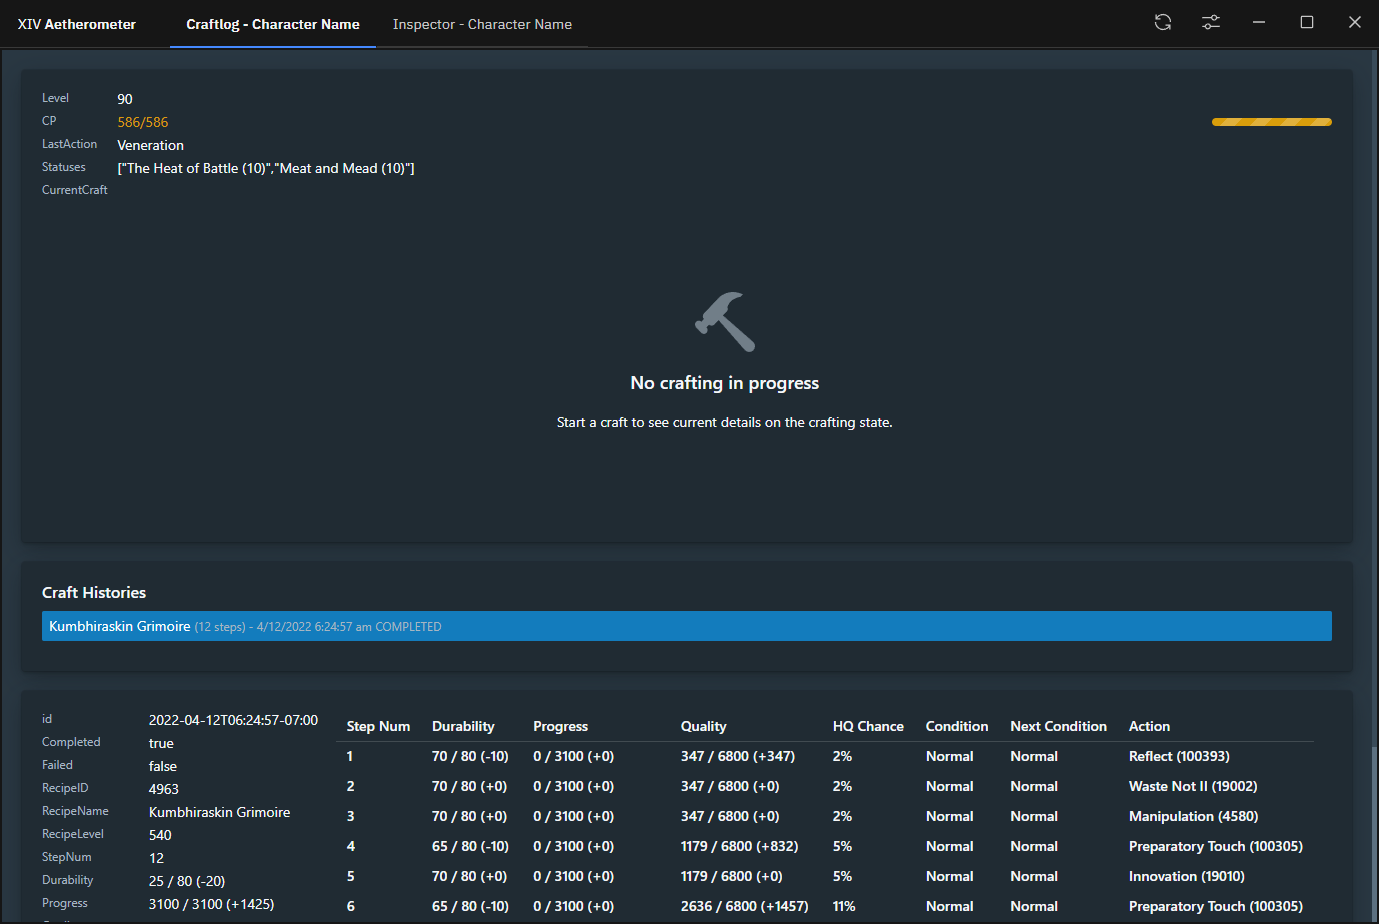Click the Quality column header
Screen dimensions: 1379x924
(703, 726)
